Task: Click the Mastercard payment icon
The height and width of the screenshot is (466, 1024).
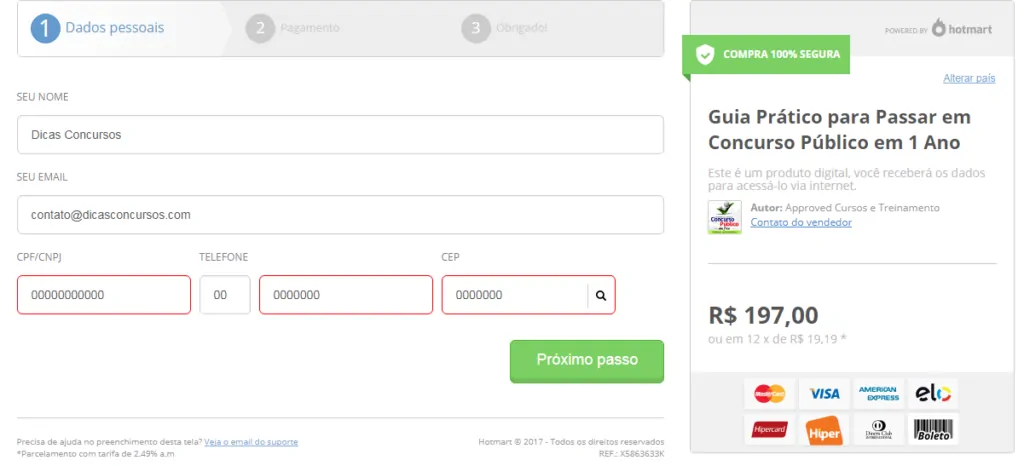Action: (770, 394)
